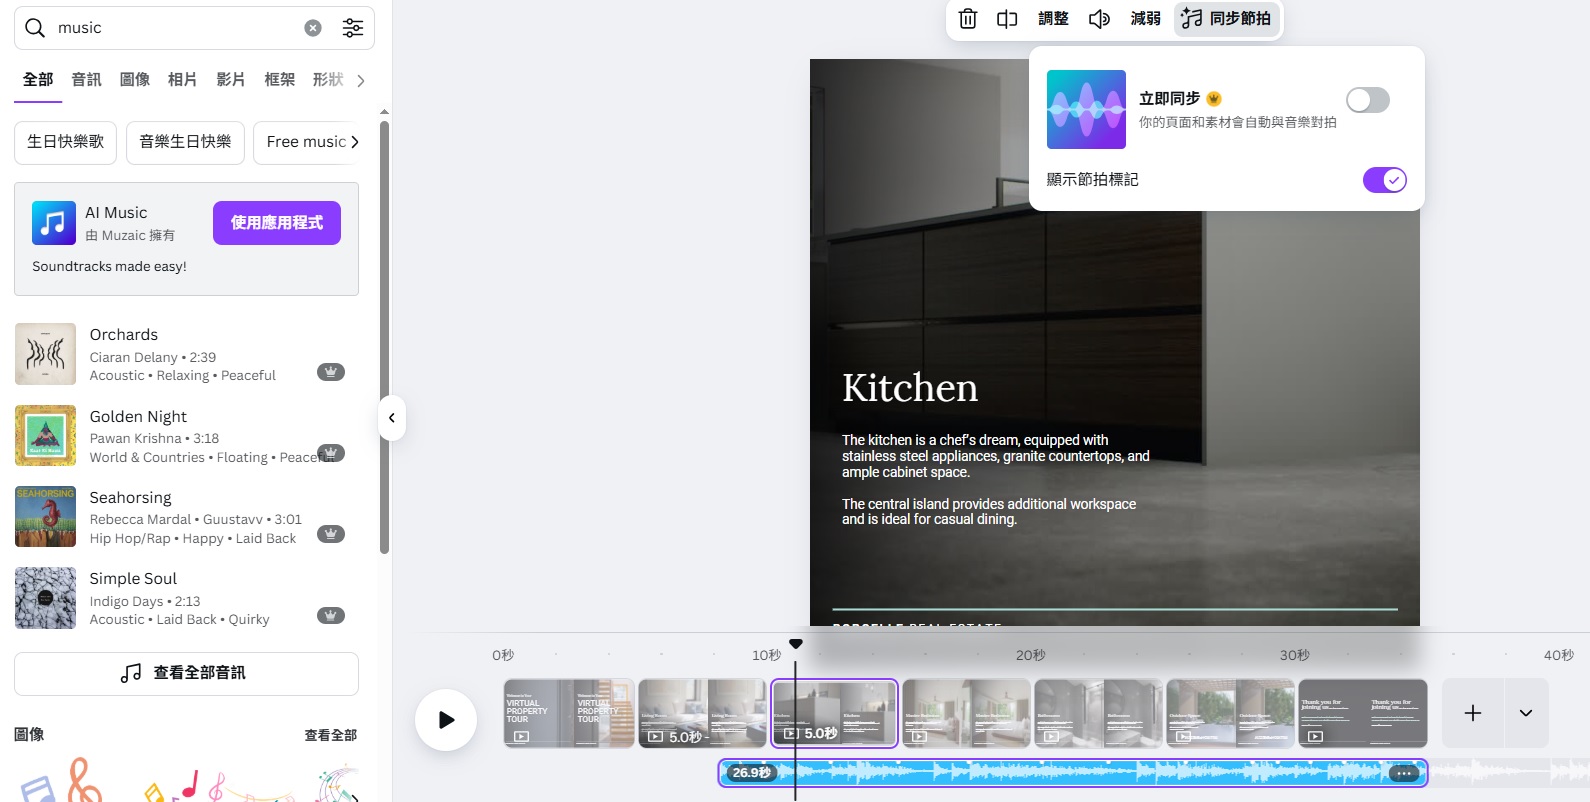This screenshot has width=1590, height=802.
Task: Click the timeline playhead marker
Action: coord(795,644)
